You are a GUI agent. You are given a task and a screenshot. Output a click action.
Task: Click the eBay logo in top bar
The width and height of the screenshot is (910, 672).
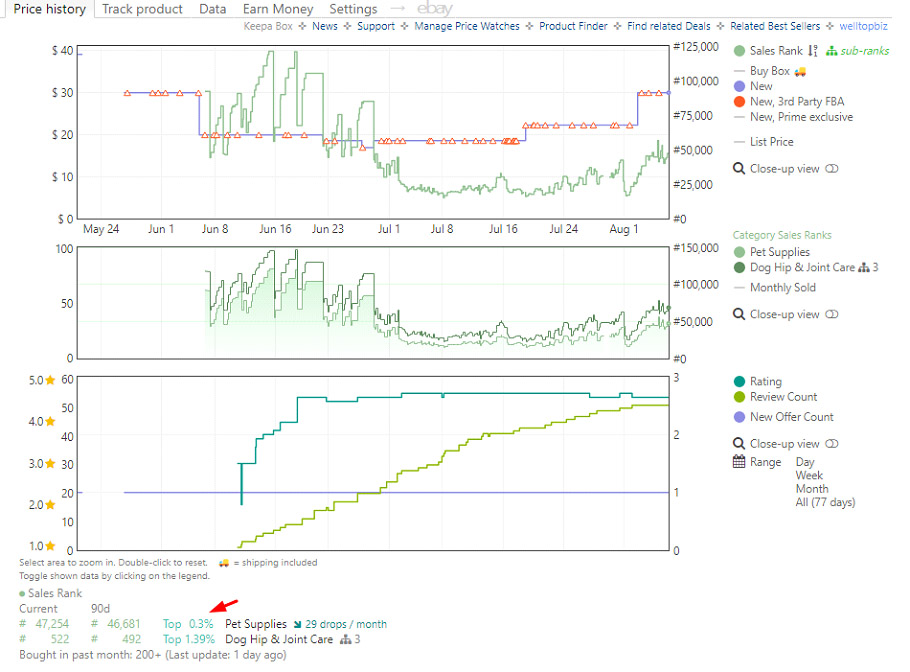(x=434, y=9)
